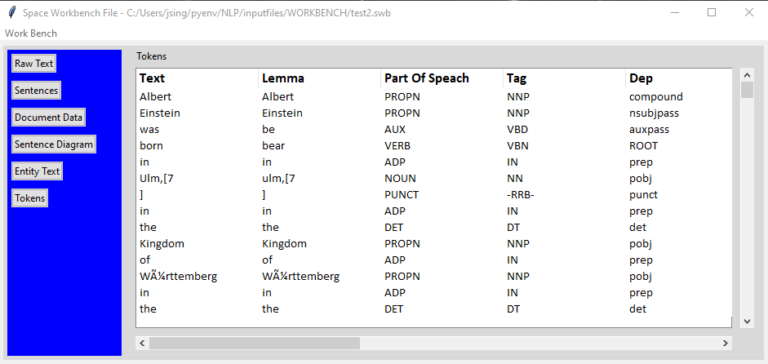Click WÃ¼rttemberg in the Text column
Viewport: 768px width, 364px height.
tap(178, 276)
